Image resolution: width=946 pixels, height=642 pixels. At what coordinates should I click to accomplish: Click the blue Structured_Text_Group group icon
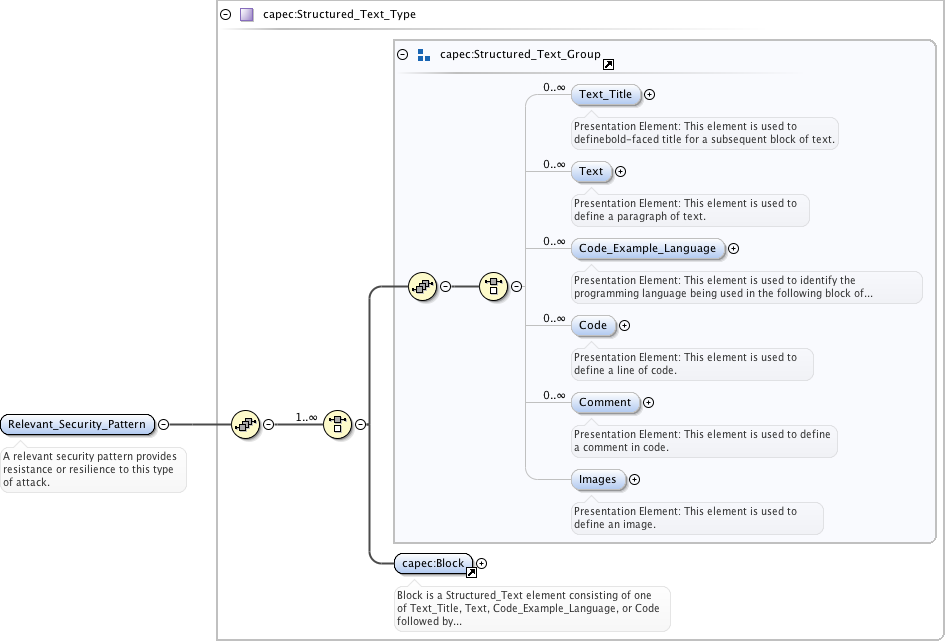pyautogui.click(x=423, y=55)
